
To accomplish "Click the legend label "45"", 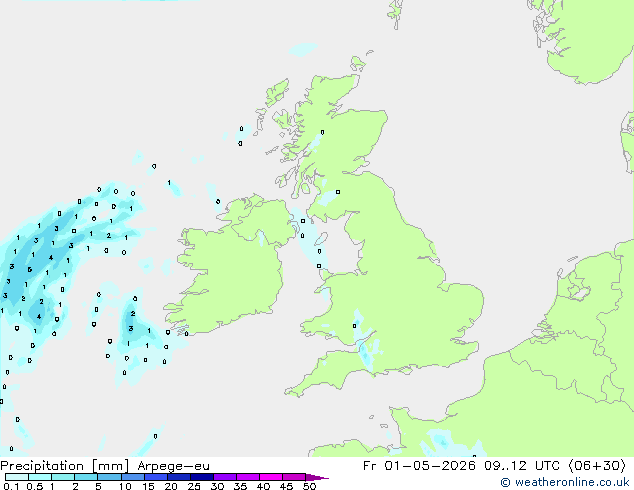I will click(x=286, y=486).
